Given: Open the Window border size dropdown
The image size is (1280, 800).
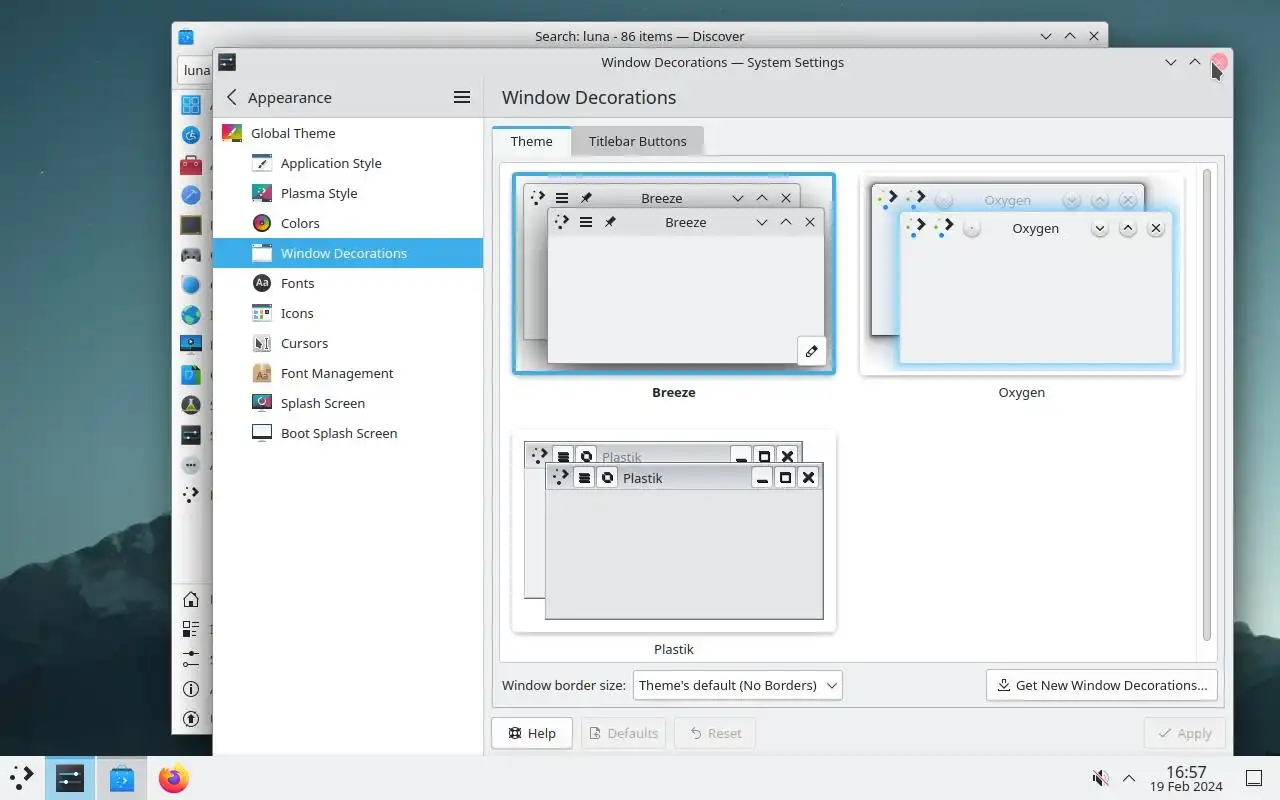Looking at the screenshot, I should tap(738, 685).
